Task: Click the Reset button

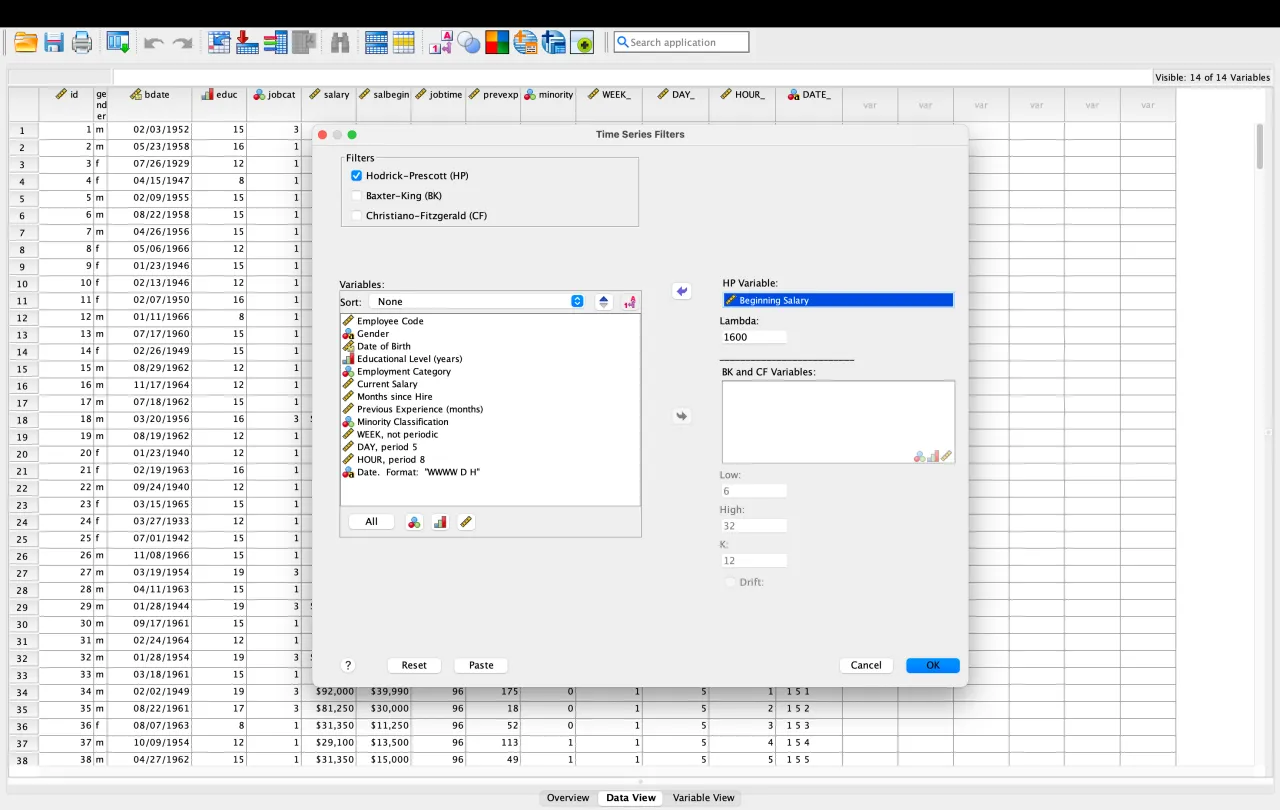Action: pos(414,665)
